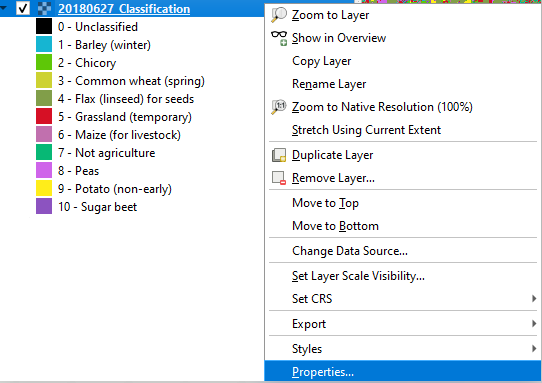Viewport: 542px width, 383px height.
Task: Click the red Grassland (temporary) swatch
Action: click(x=44, y=116)
